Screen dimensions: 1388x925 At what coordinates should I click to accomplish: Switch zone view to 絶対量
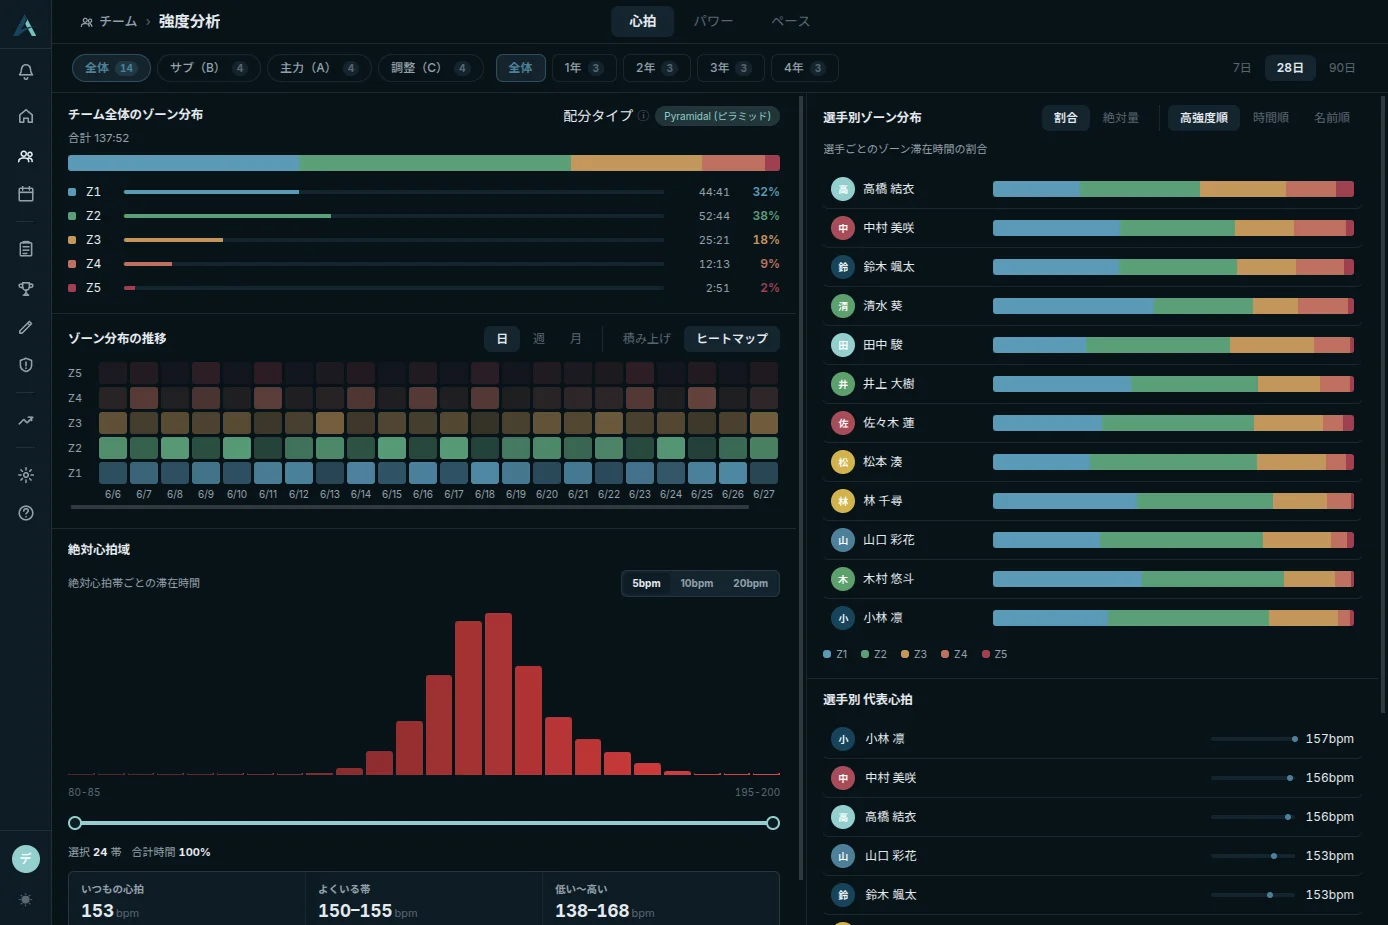(x=1121, y=118)
